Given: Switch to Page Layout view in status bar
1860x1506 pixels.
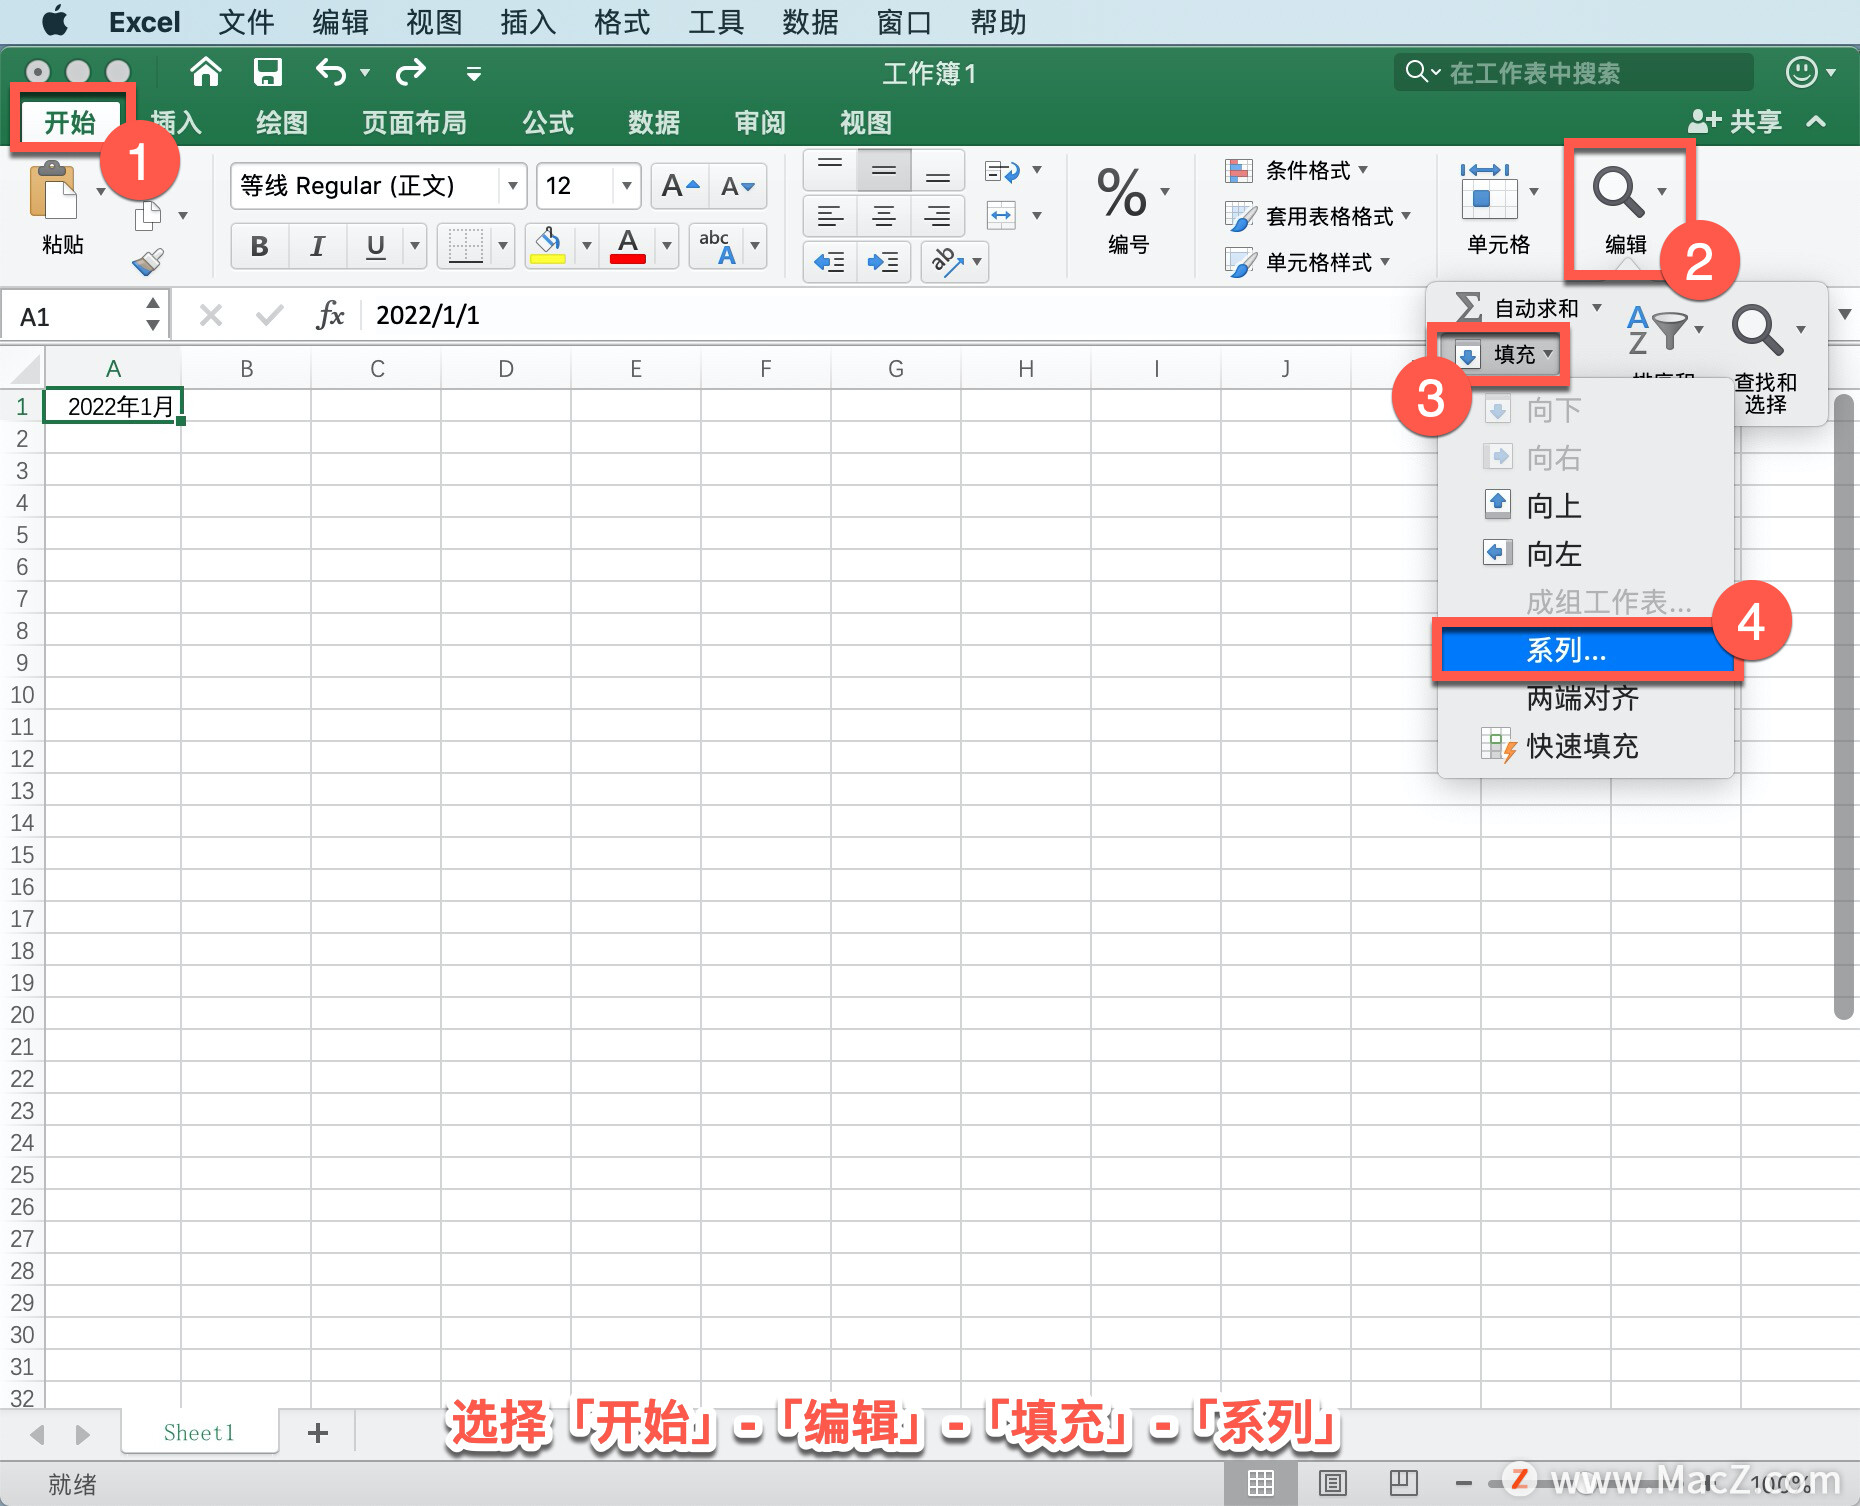Looking at the screenshot, I should pos(1333,1483).
